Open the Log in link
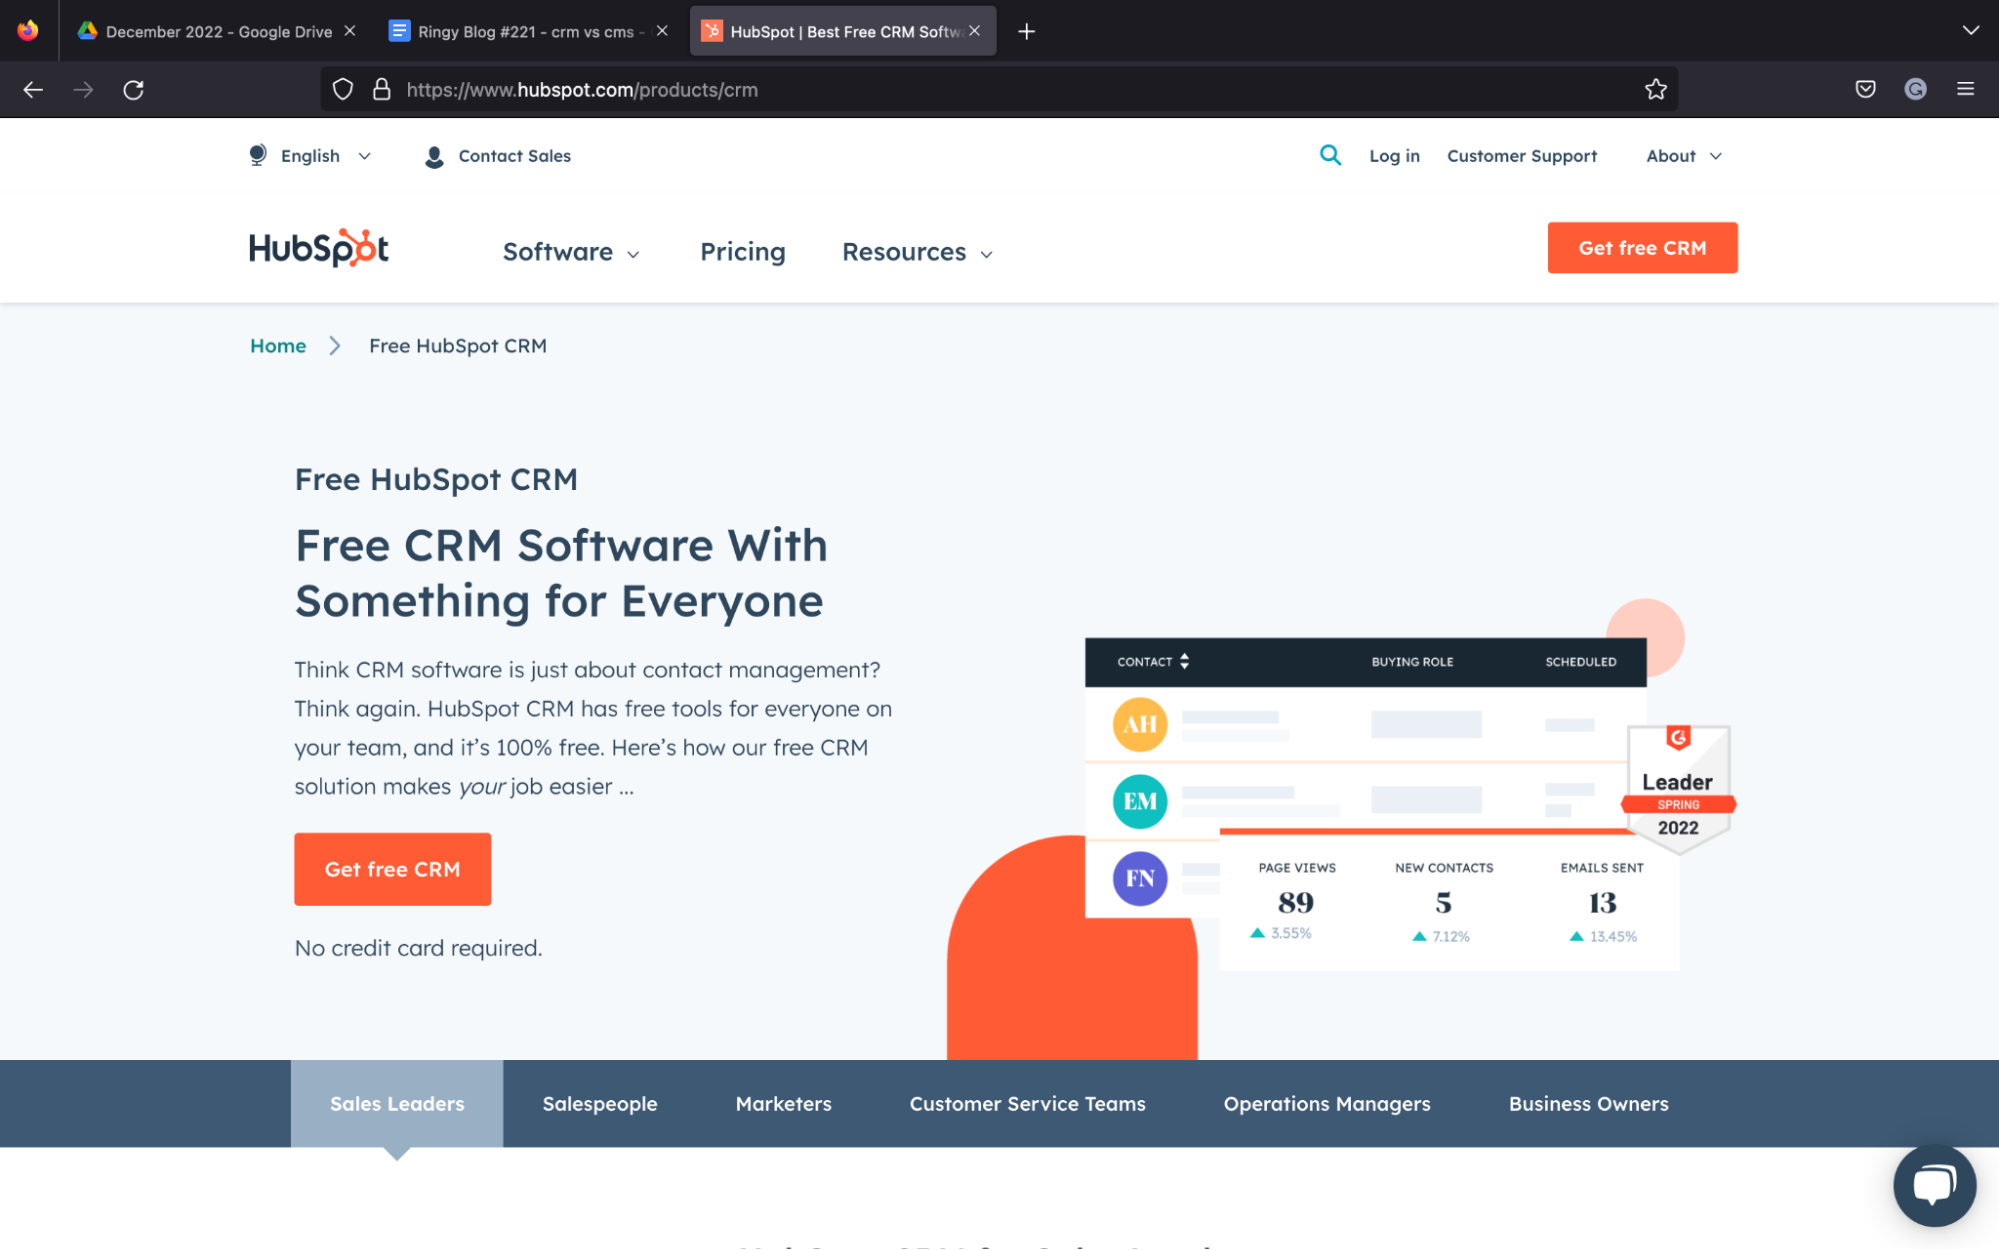 (1394, 156)
